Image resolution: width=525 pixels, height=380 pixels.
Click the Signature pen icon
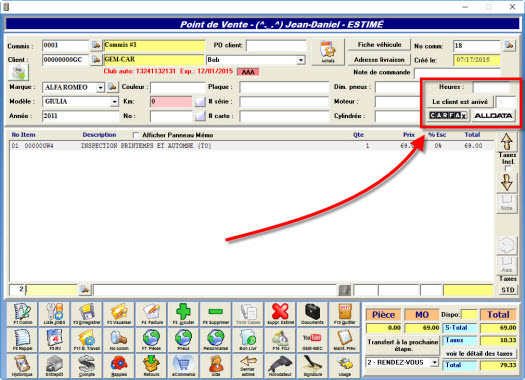tap(312, 366)
